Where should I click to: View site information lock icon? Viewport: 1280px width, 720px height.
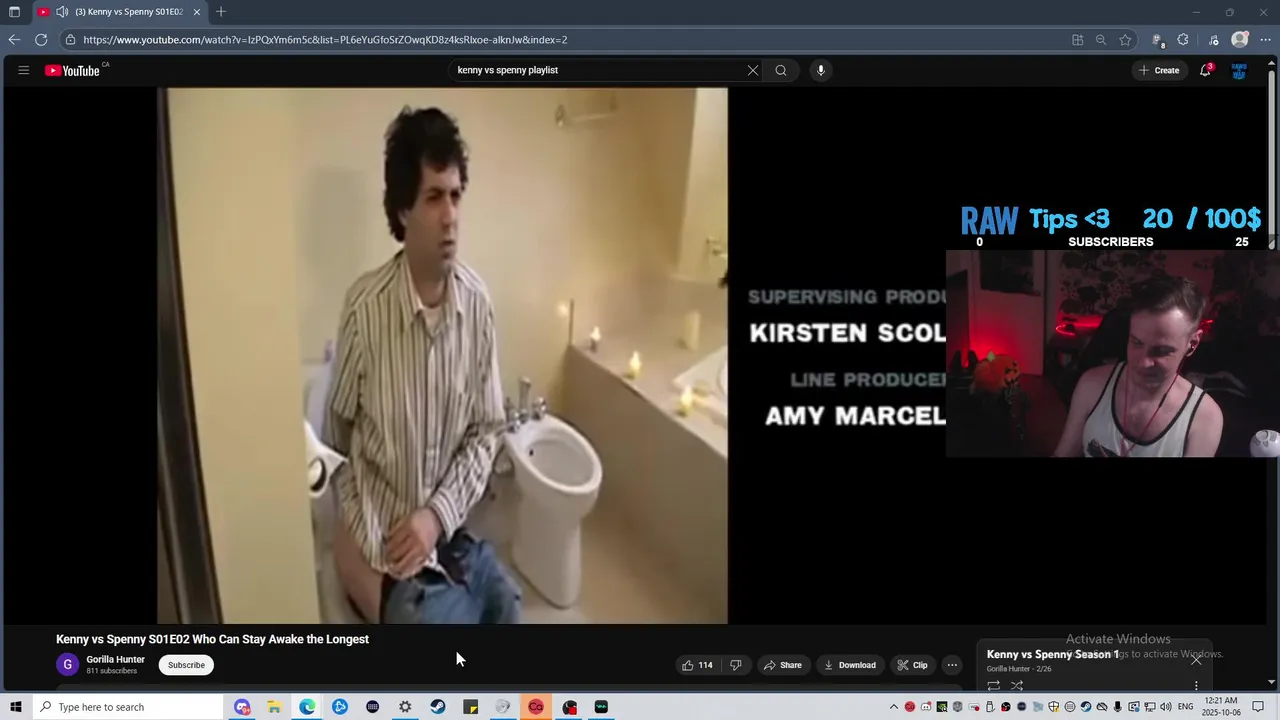pos(69,40)
